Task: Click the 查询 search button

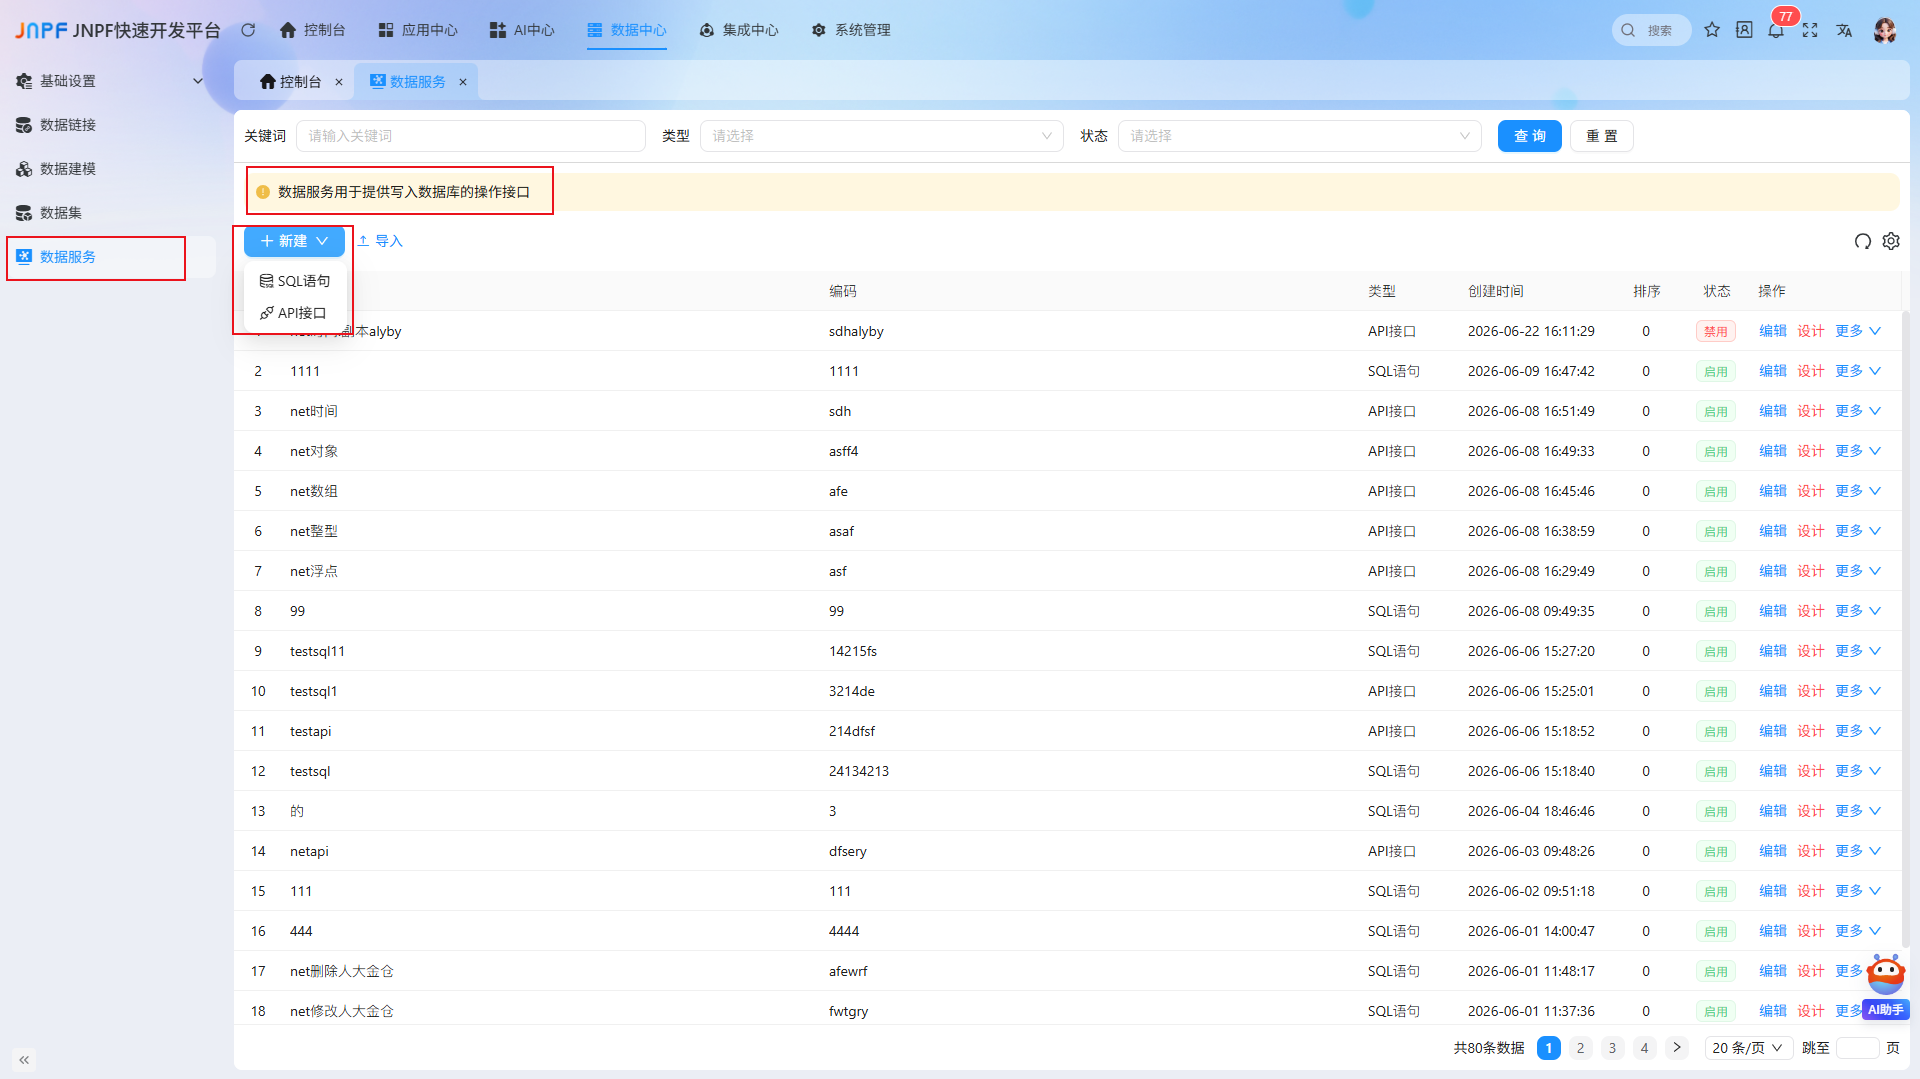Action: pyautogui.click(x=1529, y=136)
